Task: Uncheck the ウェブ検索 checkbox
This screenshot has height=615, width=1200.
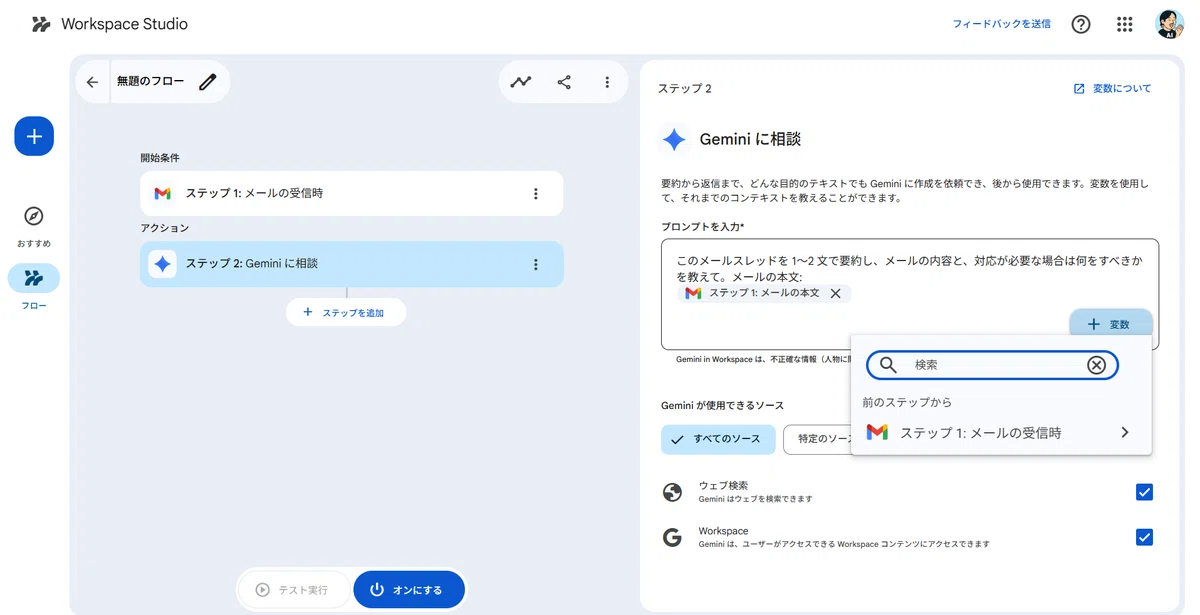Action: tap(1144, 492)
